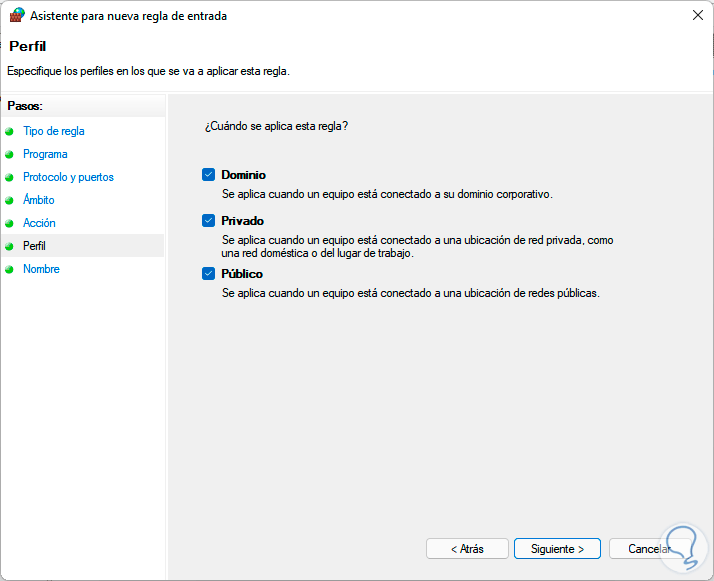Open the Acción step
Screen dimensions: 714x581
click(x=39, y=223)
